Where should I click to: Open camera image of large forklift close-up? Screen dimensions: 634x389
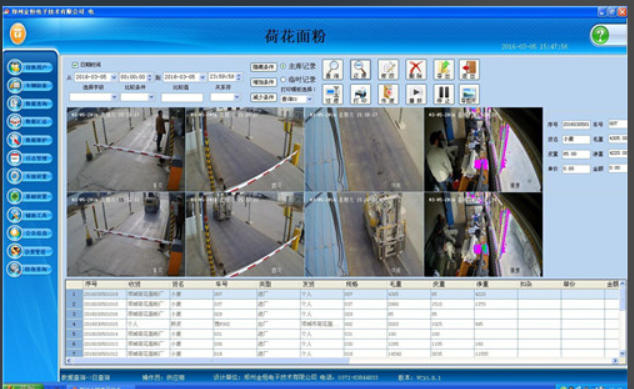[365, 234]
